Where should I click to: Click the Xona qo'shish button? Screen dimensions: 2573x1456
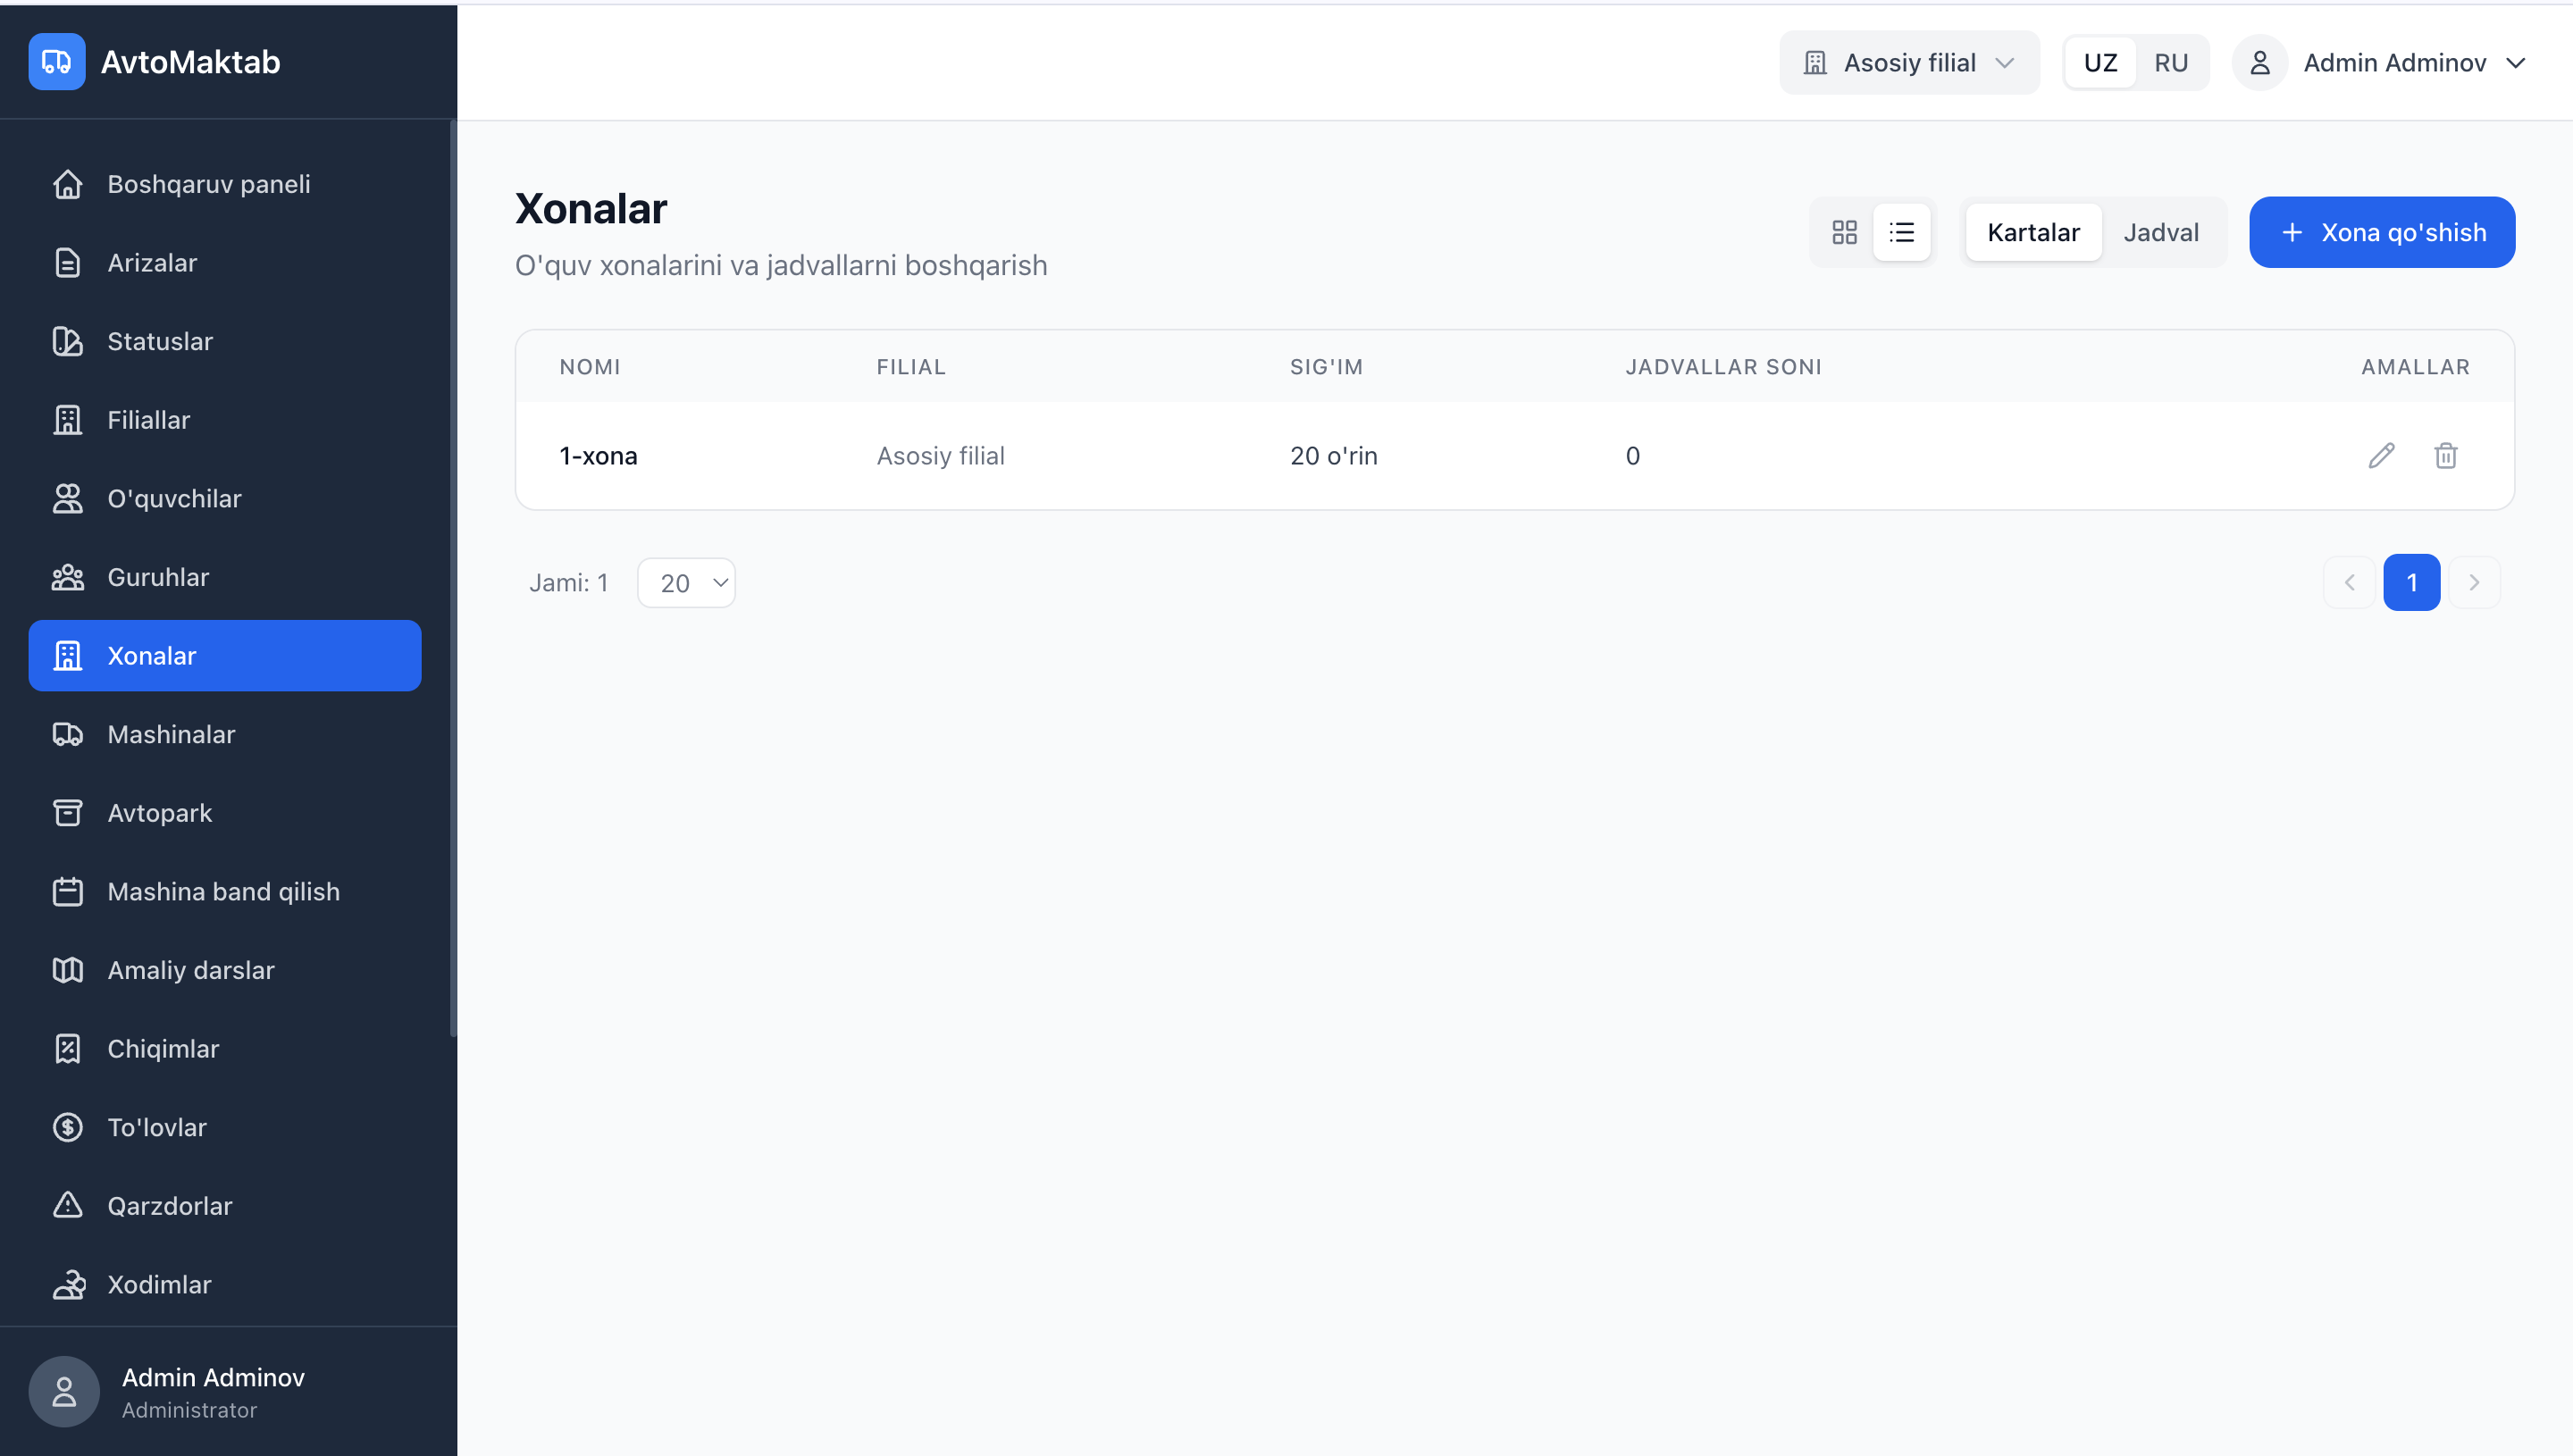[x=2381, y=233]
